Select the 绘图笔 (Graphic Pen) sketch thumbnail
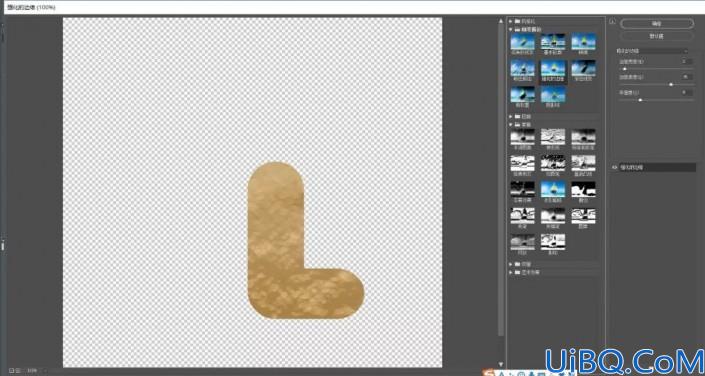 click(553, 163)
